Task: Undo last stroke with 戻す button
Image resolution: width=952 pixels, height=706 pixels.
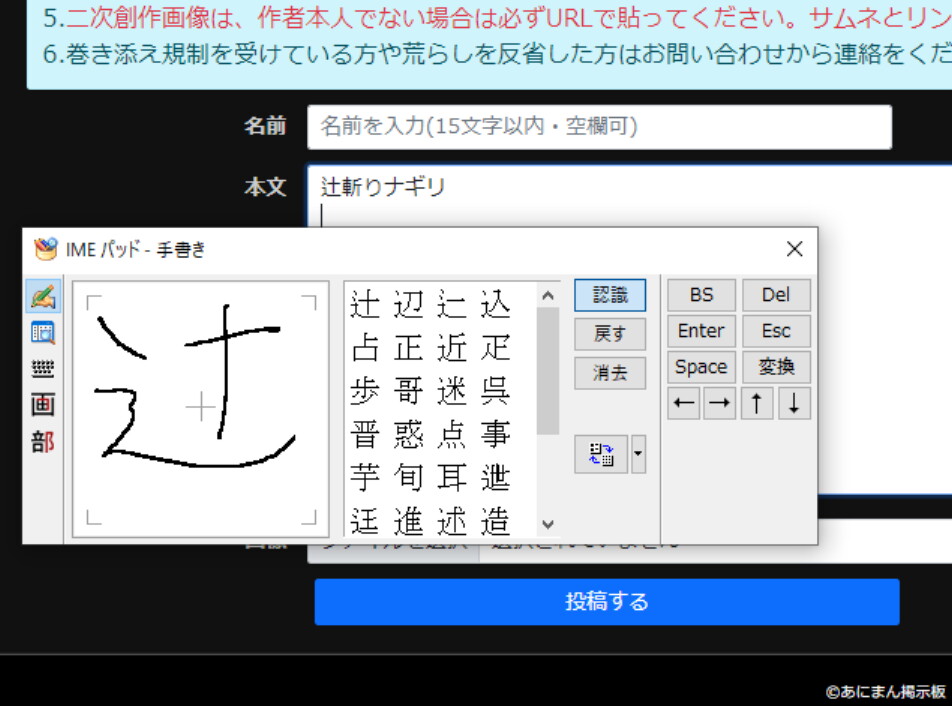Action: click(x=610, y=333)
